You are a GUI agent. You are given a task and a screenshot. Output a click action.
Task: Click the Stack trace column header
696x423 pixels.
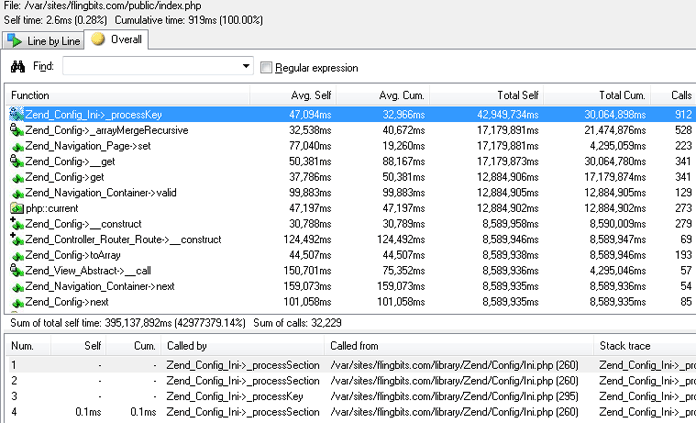(645, 346)
